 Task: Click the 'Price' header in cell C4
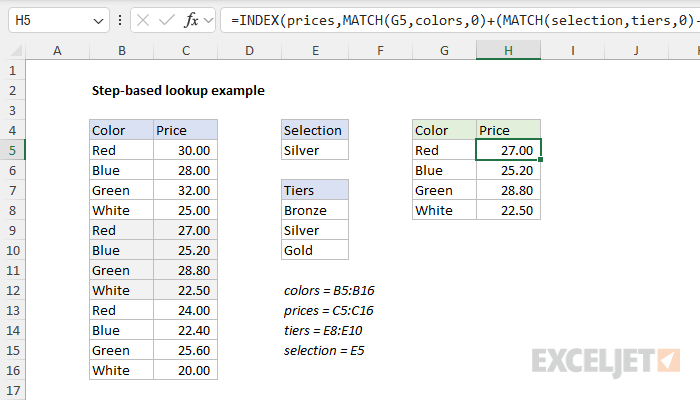point(186,130)
